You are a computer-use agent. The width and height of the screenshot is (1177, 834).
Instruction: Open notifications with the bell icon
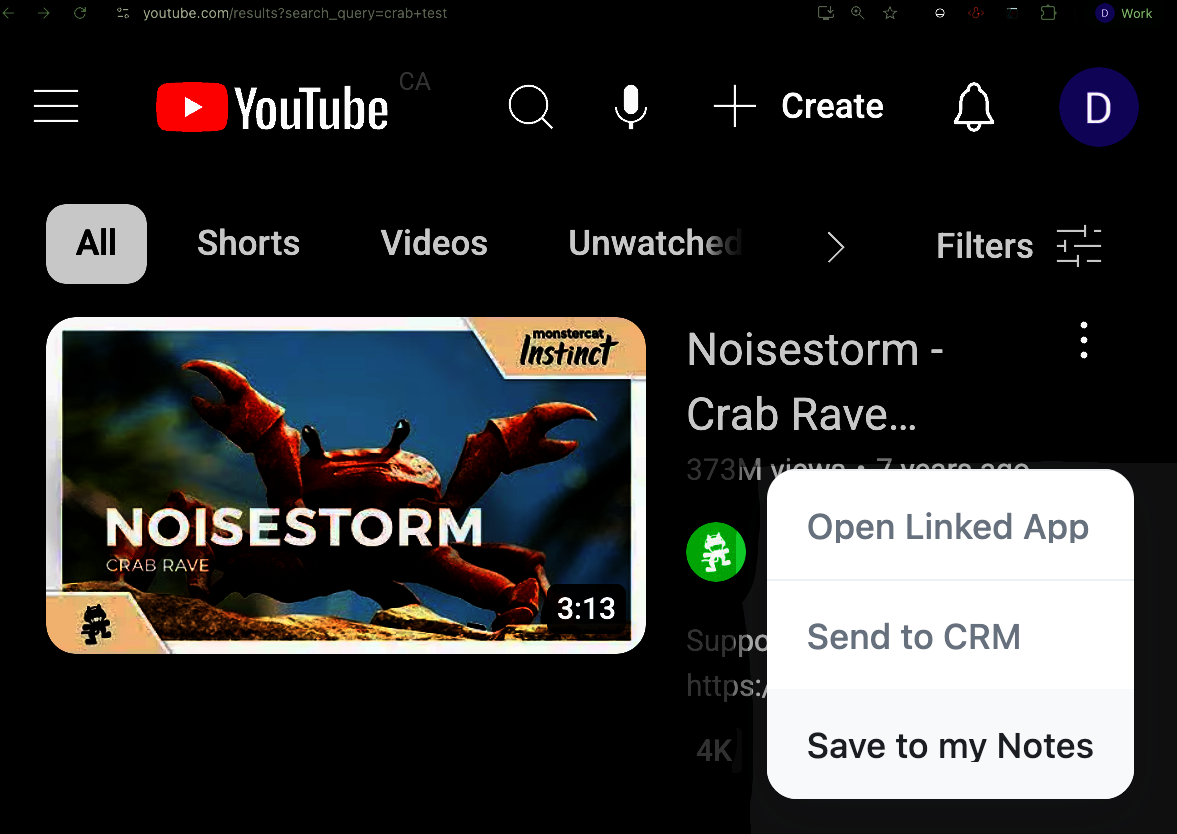pos(974,107)
